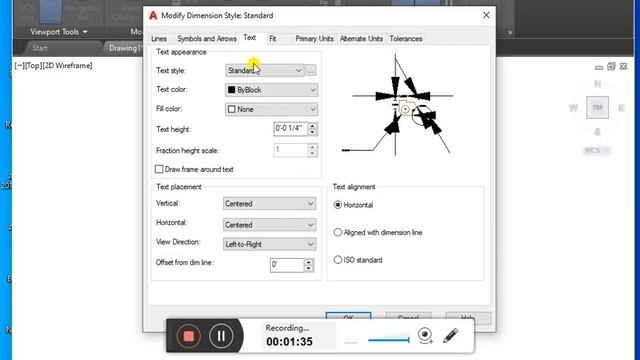The height and width of the screenshot is (360, 640).
Task: Restore the drawing viewport window
Action: [x=611, y=67]
